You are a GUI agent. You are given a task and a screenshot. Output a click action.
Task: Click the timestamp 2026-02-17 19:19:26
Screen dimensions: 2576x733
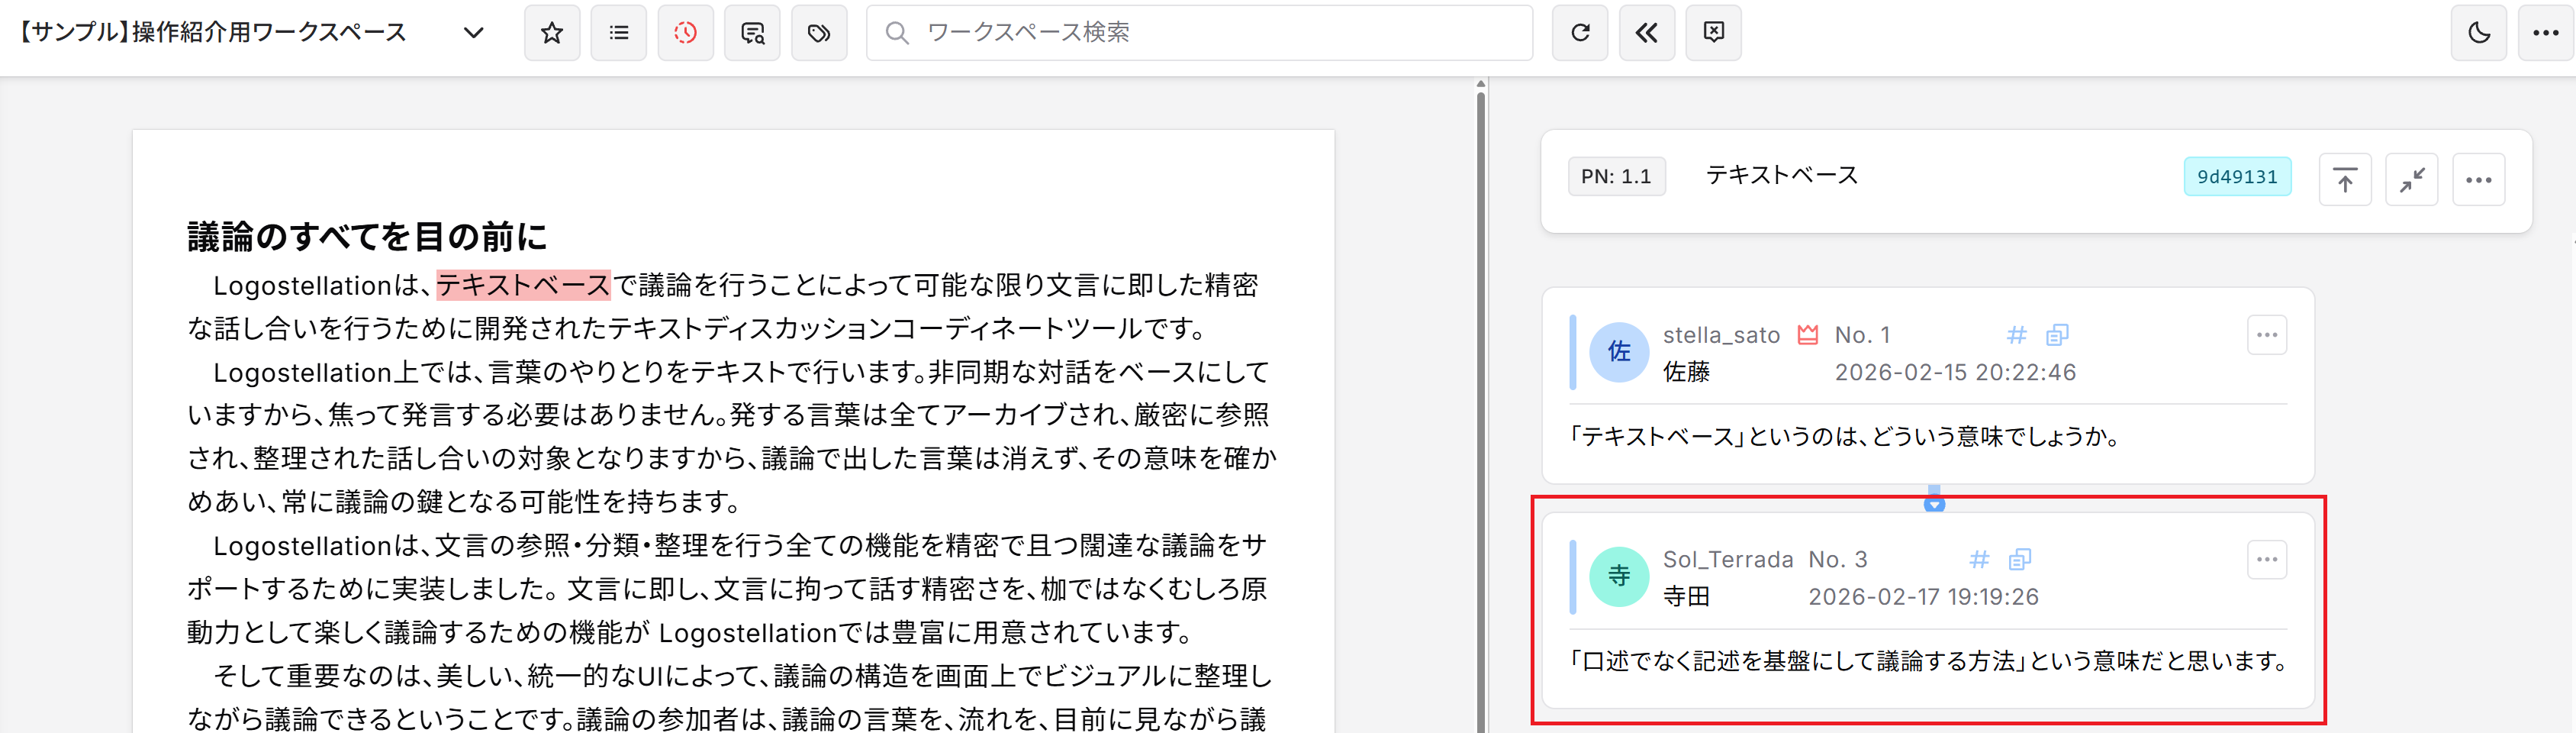[1923, 597]
